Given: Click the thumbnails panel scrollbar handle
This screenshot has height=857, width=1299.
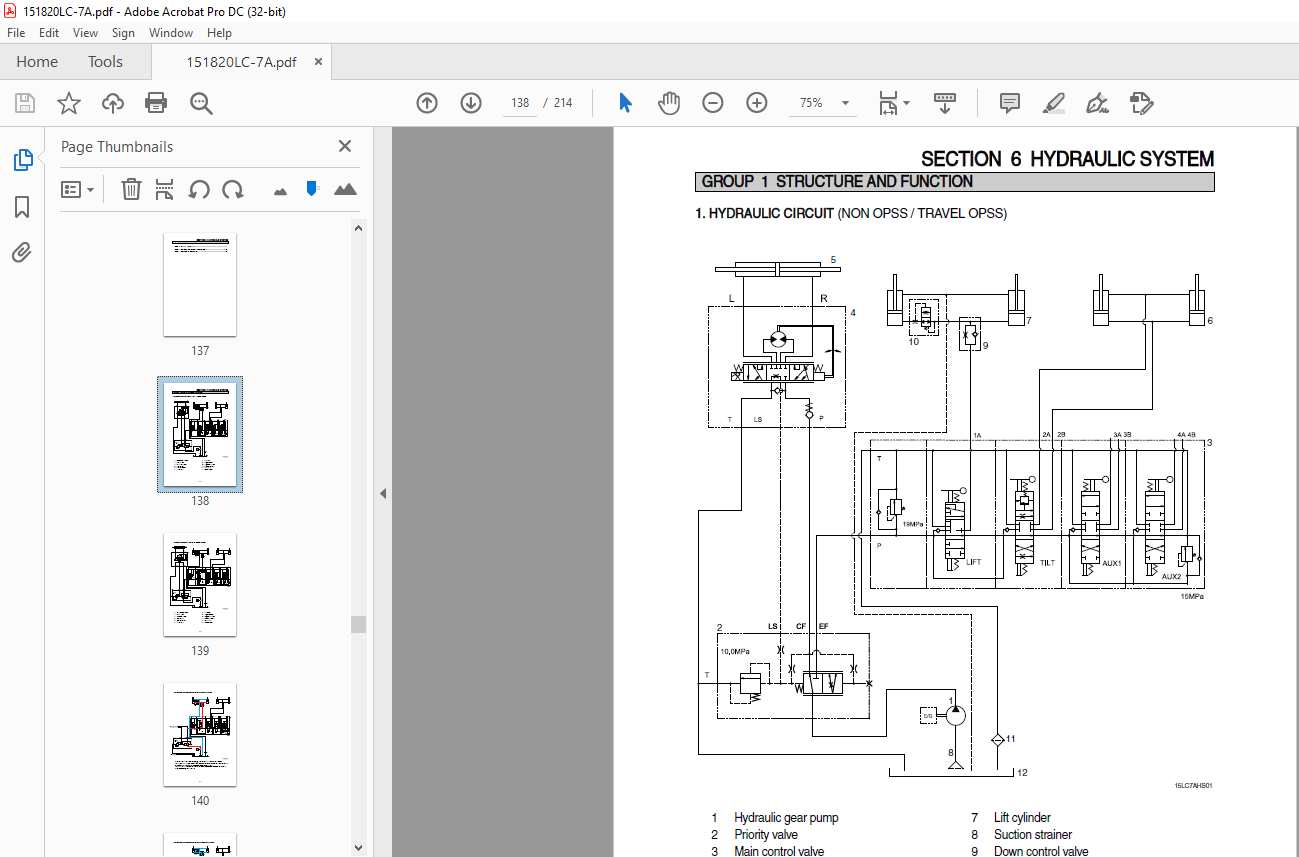Looking at the screenshot, I should (x=358, y=624).
